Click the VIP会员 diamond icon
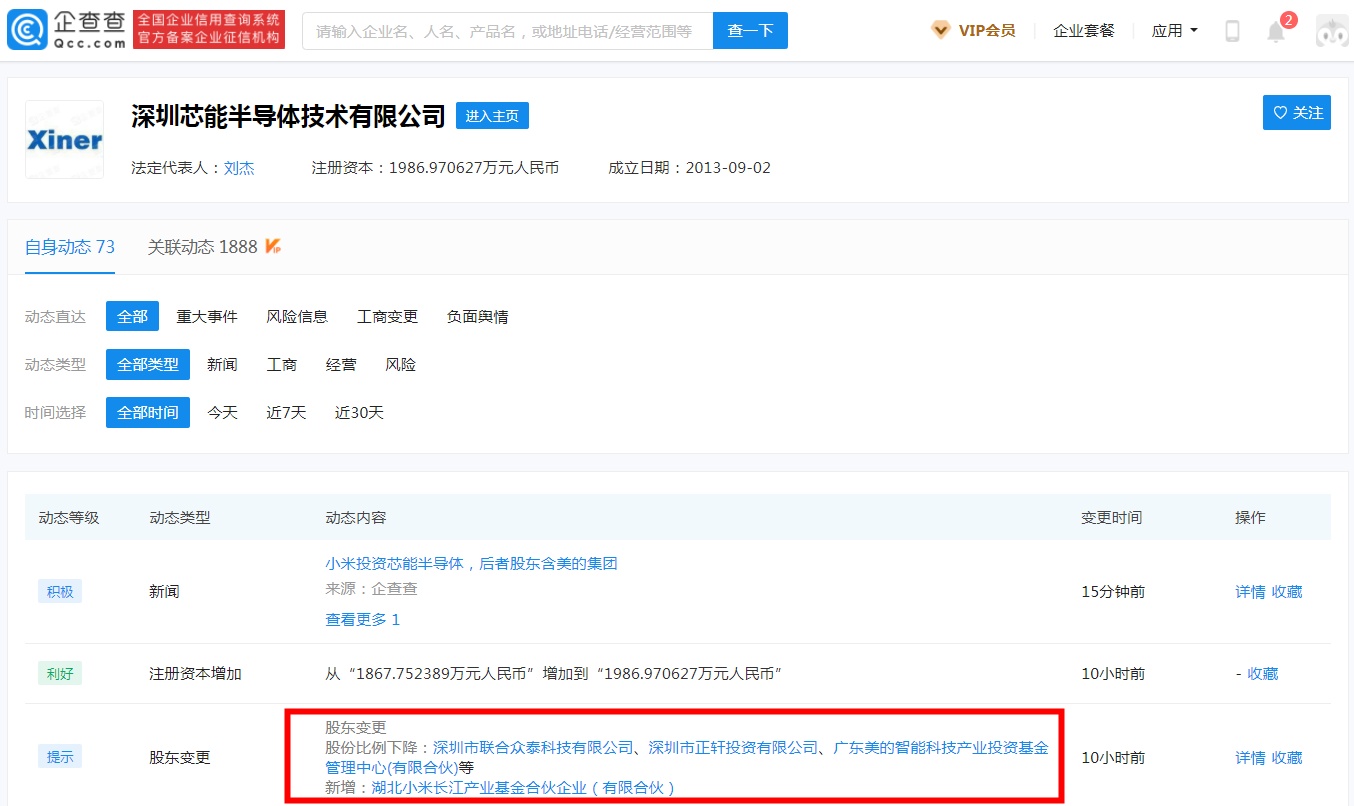The height and width of the screenshot is (806, 1354). (x=940, y=30)
